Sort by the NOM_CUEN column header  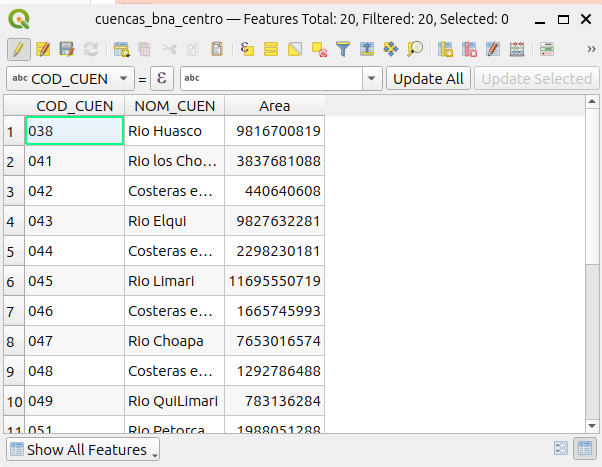(x=174, y=105)
